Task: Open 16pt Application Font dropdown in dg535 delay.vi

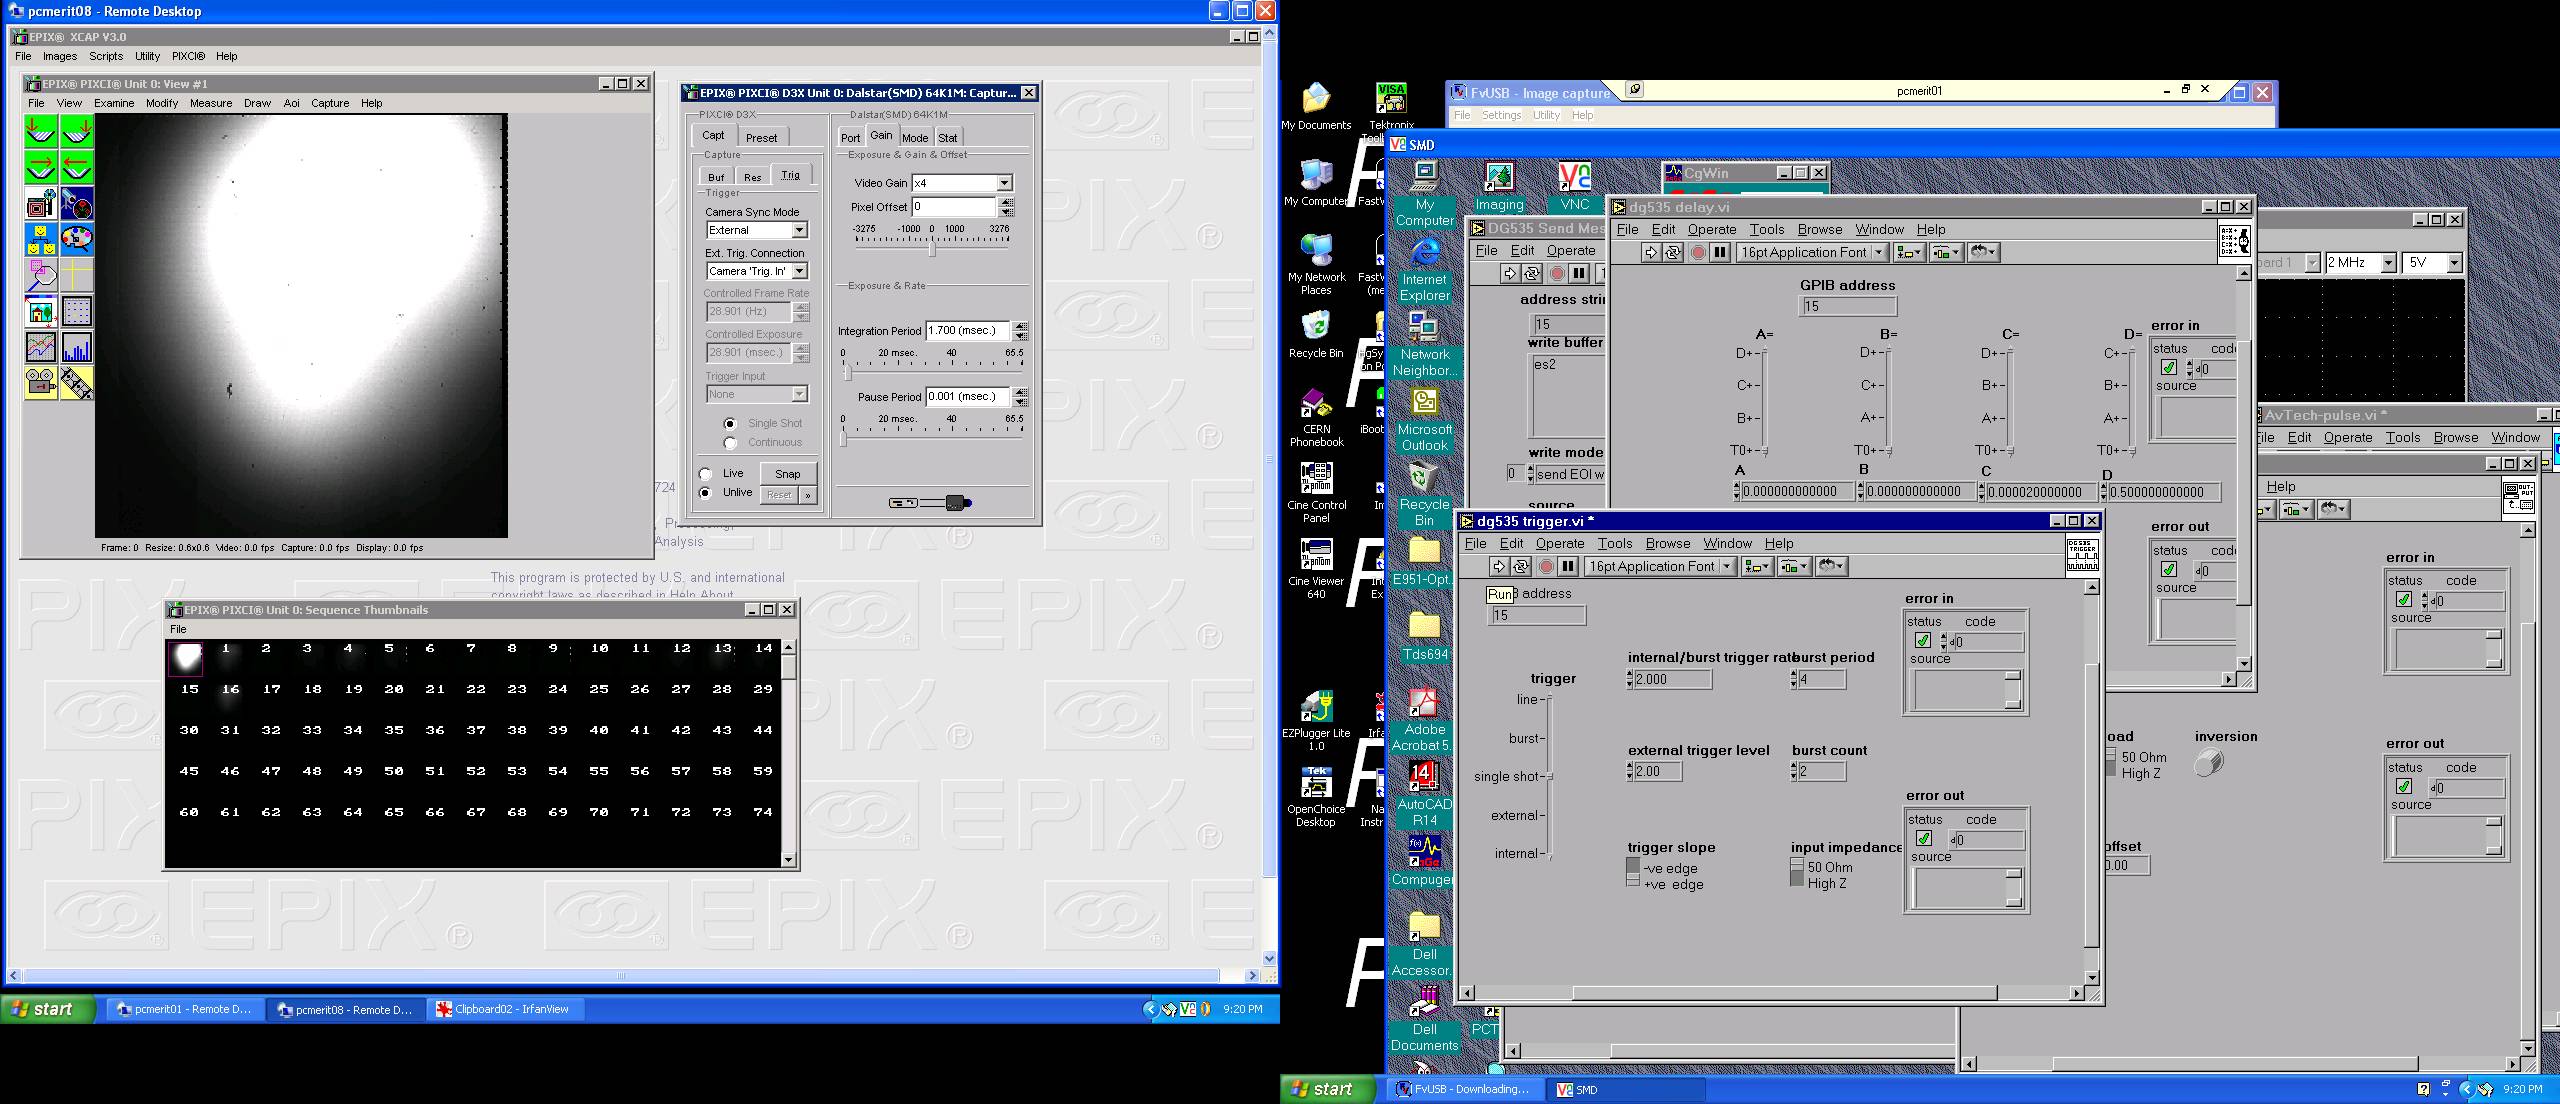Action: coord(1812,253)
